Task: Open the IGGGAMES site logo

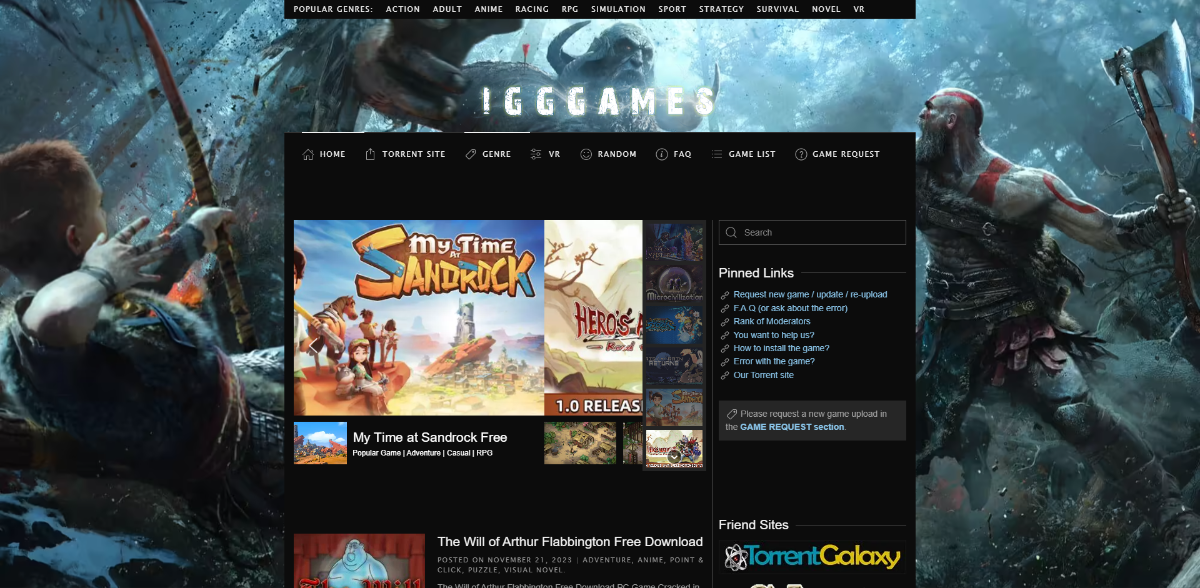Action: point(598,101)
